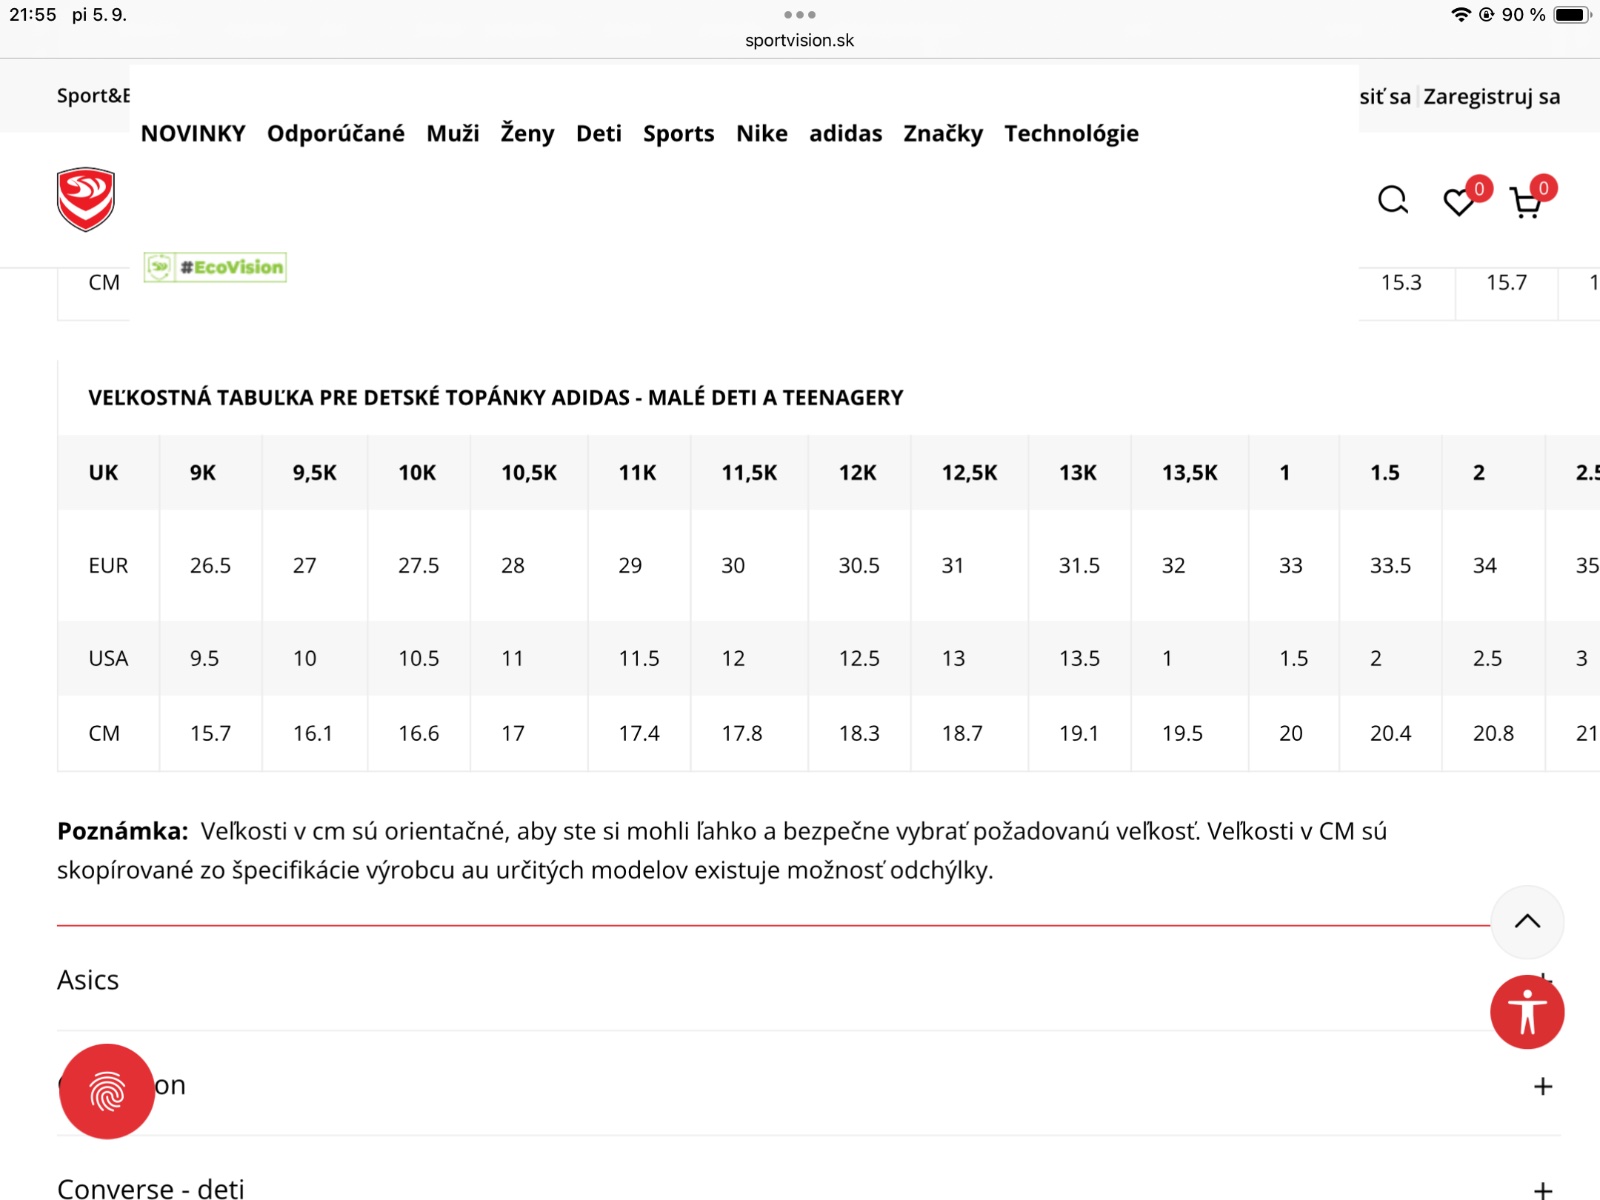This screenshot has width=1600, height=1200.
Task: Select the Deti menu category
Action: pyautogui.click(x=598, y=134)
